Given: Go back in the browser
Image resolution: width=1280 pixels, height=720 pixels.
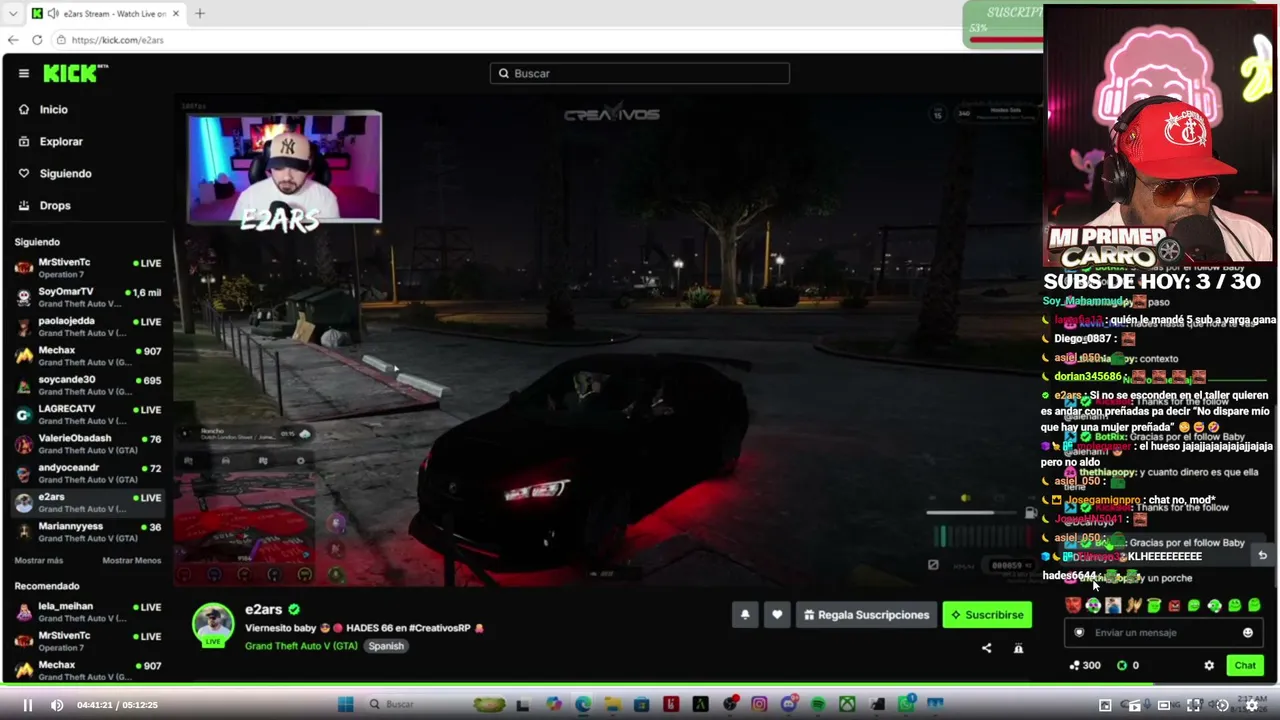Looking at the screenshot, I should tap(13, 40).
